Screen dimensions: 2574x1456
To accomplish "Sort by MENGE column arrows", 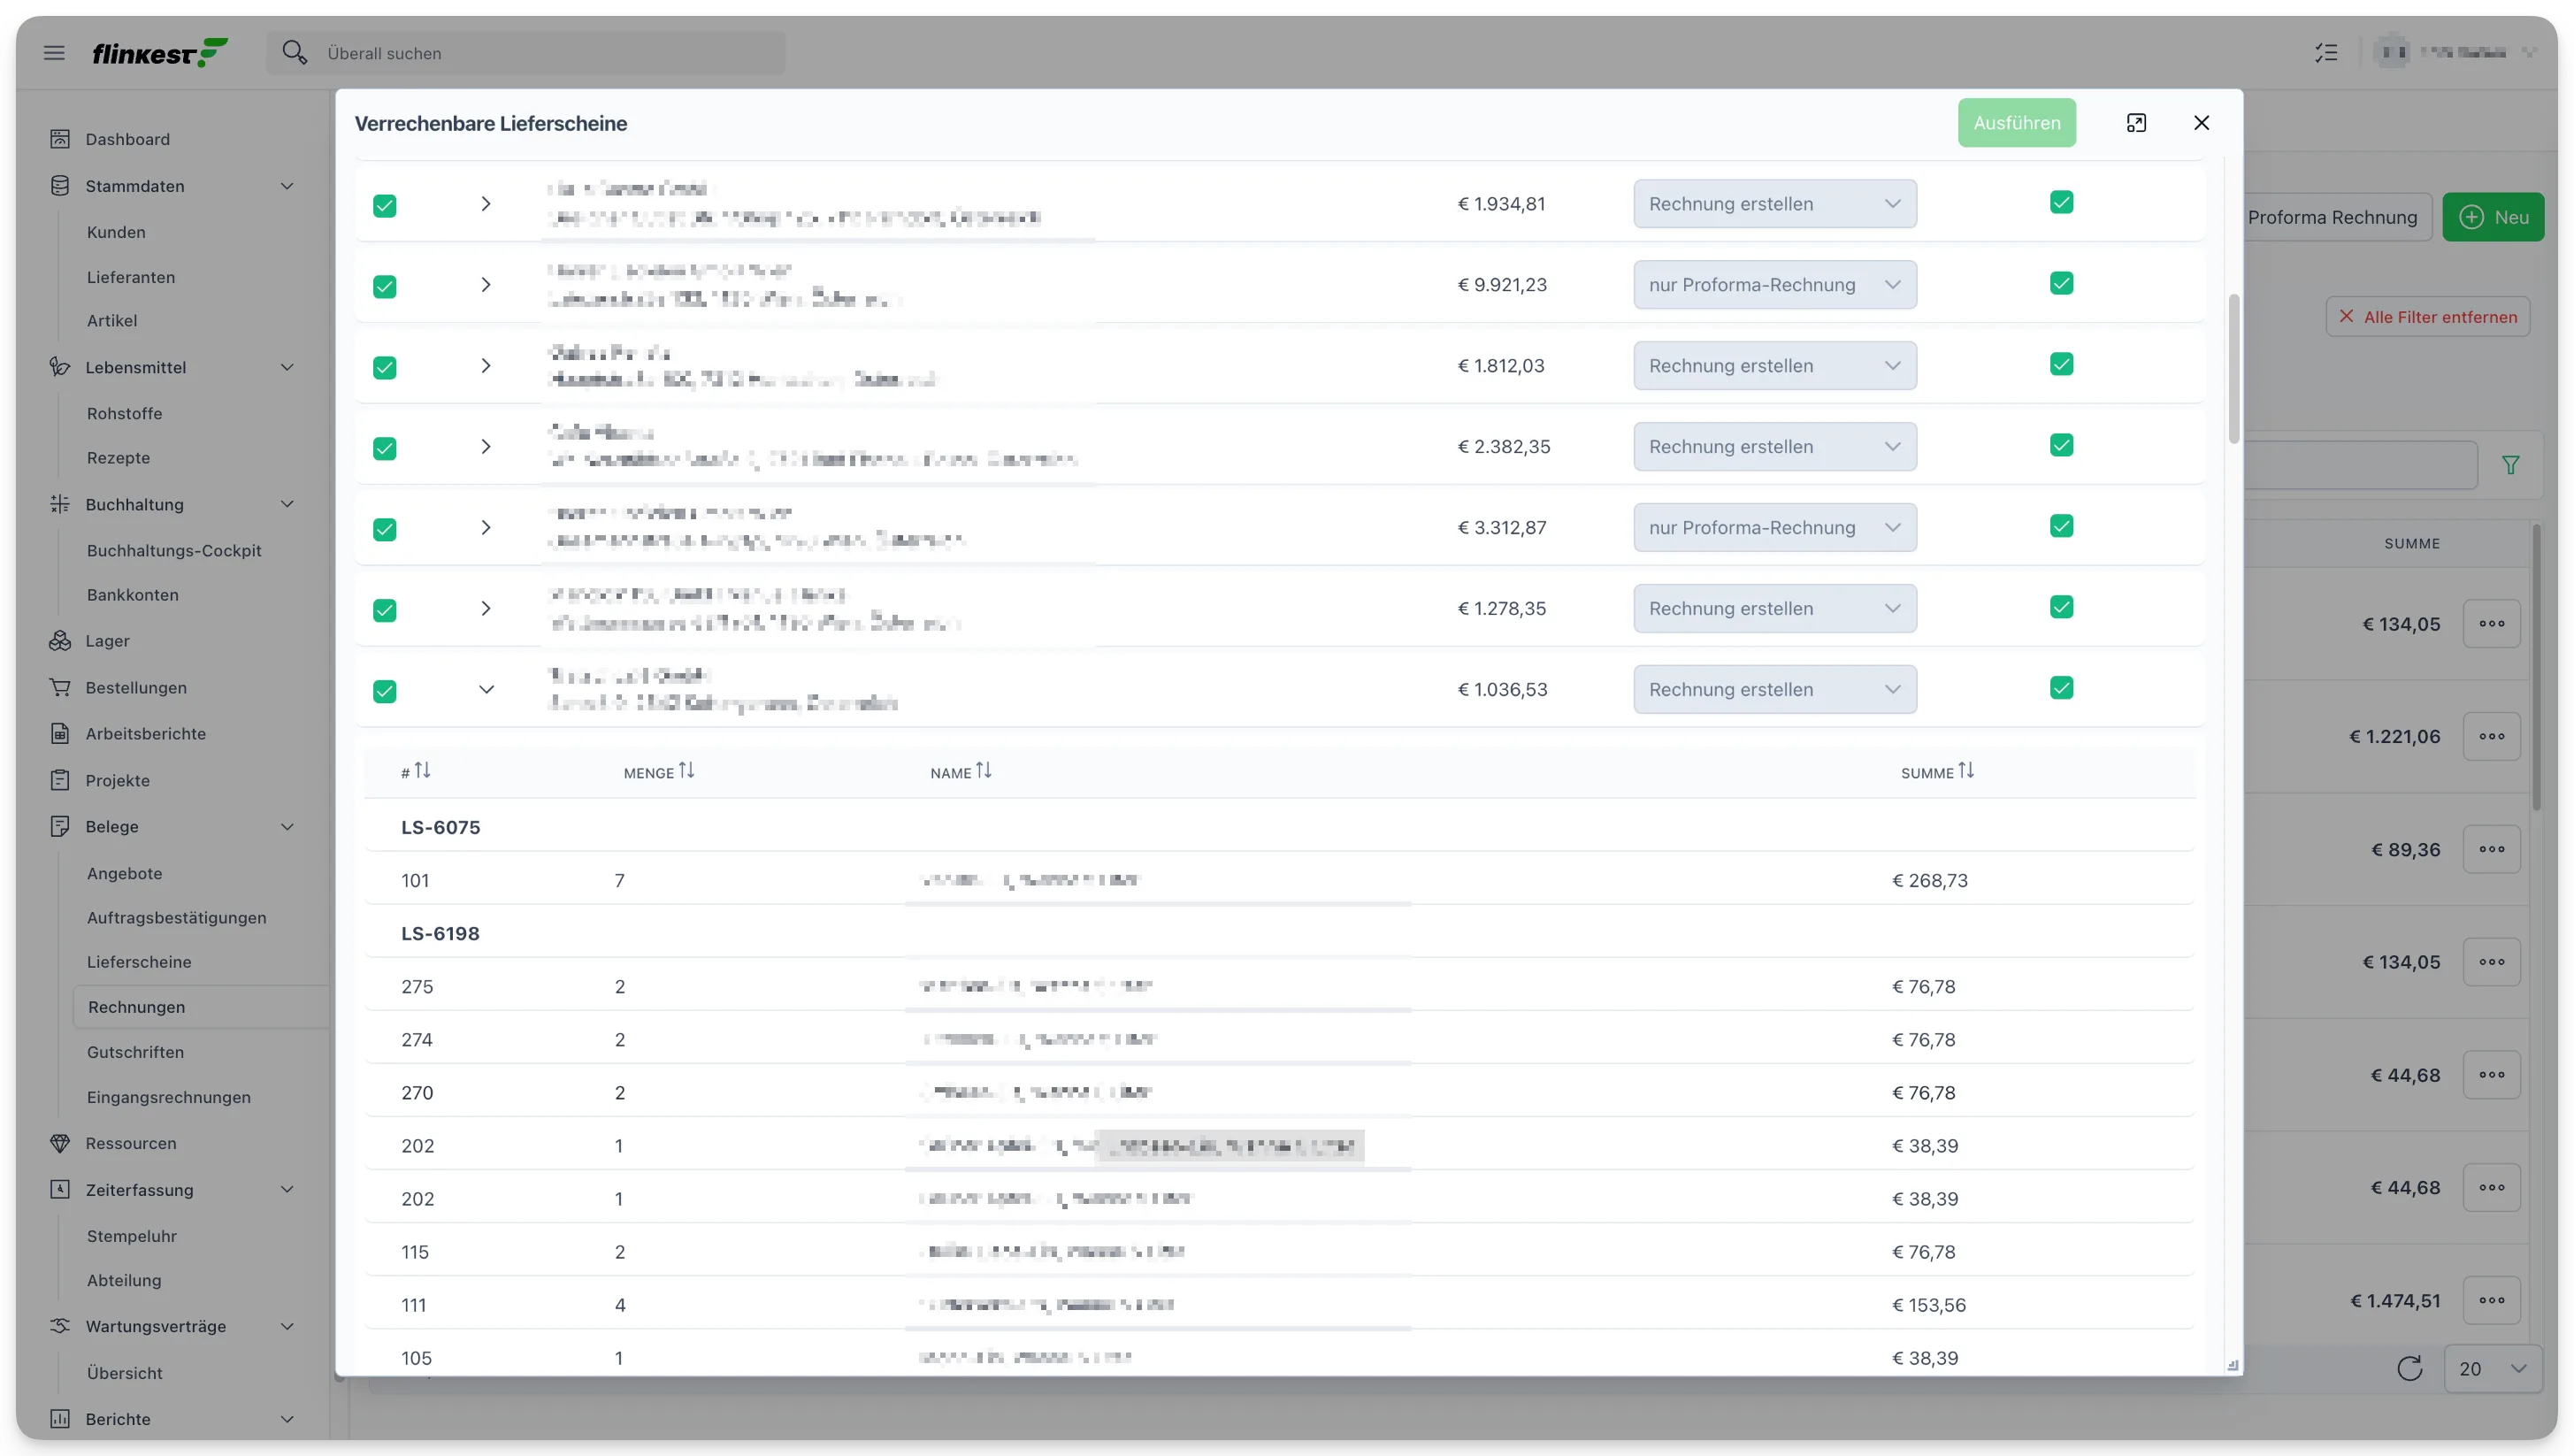I will tap(686, 770).
